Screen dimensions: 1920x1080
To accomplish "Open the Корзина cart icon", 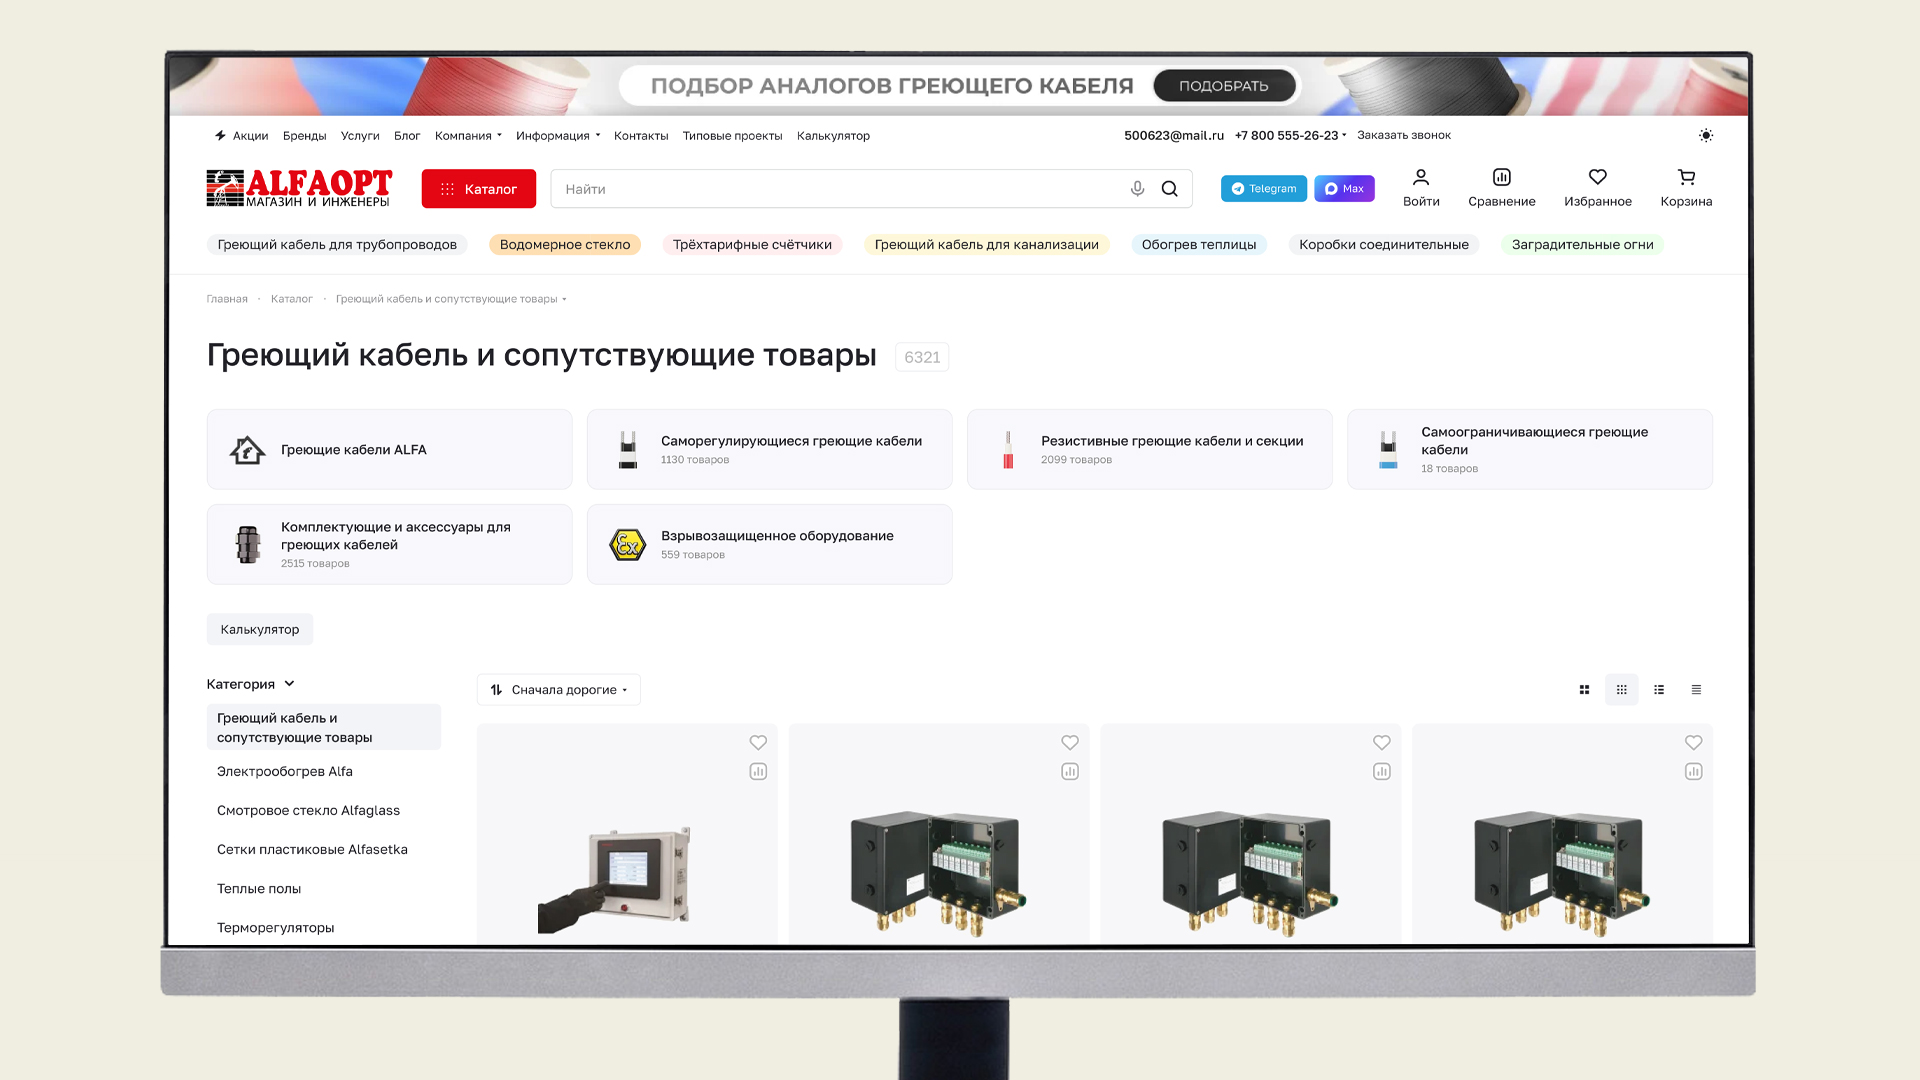I will click(1686, 177).
